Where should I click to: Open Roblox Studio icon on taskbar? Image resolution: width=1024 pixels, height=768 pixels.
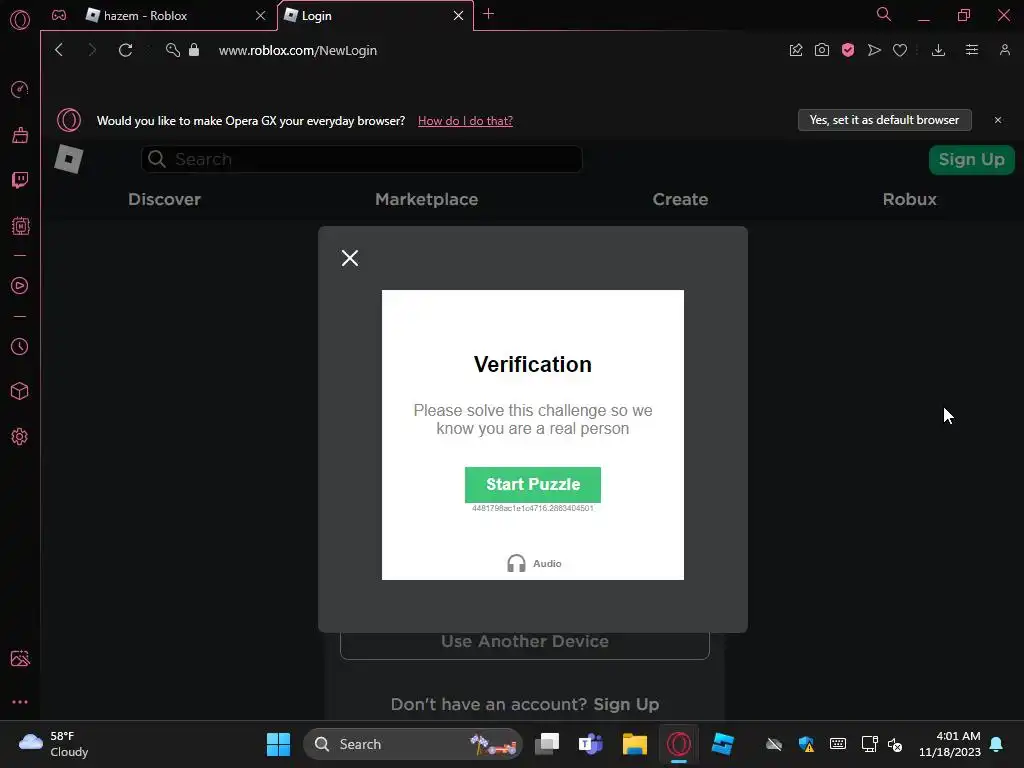click(x=723, y=744)
